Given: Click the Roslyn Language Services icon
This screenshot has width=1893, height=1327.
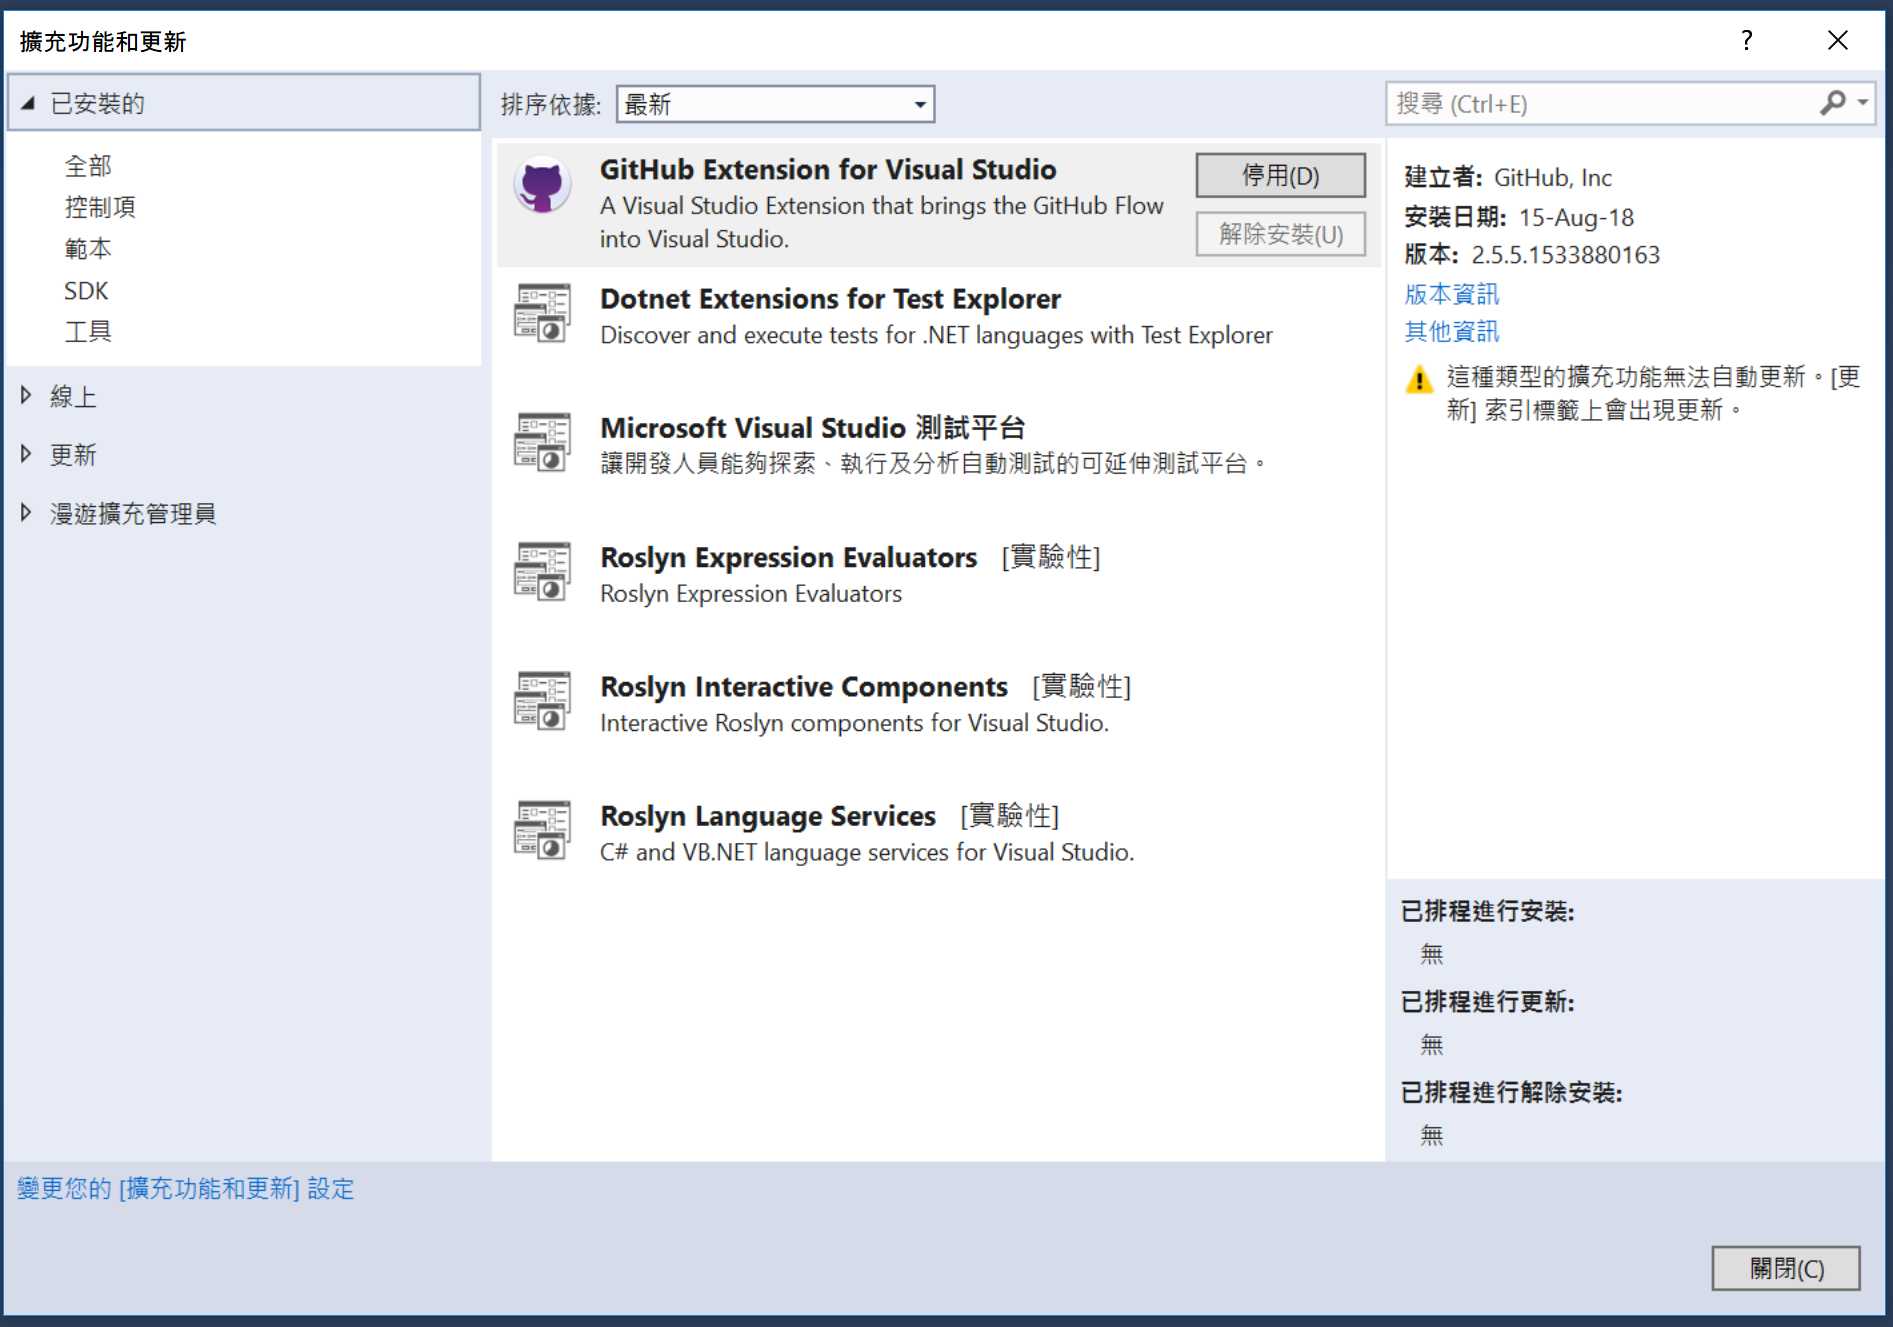Looking at the screenshot, I should 542,829.
